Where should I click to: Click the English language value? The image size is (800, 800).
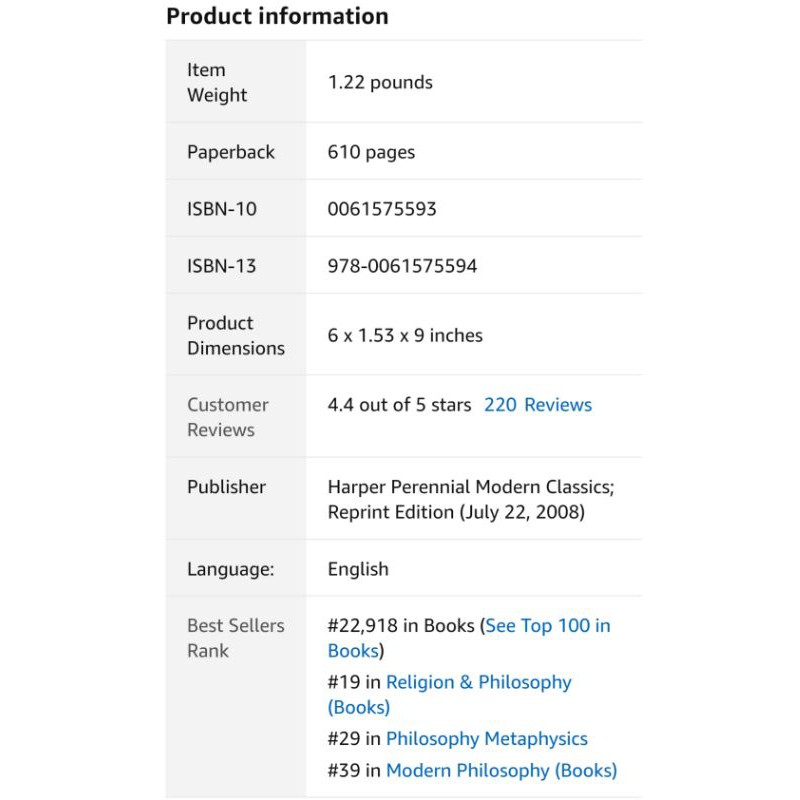click(358, 569)
